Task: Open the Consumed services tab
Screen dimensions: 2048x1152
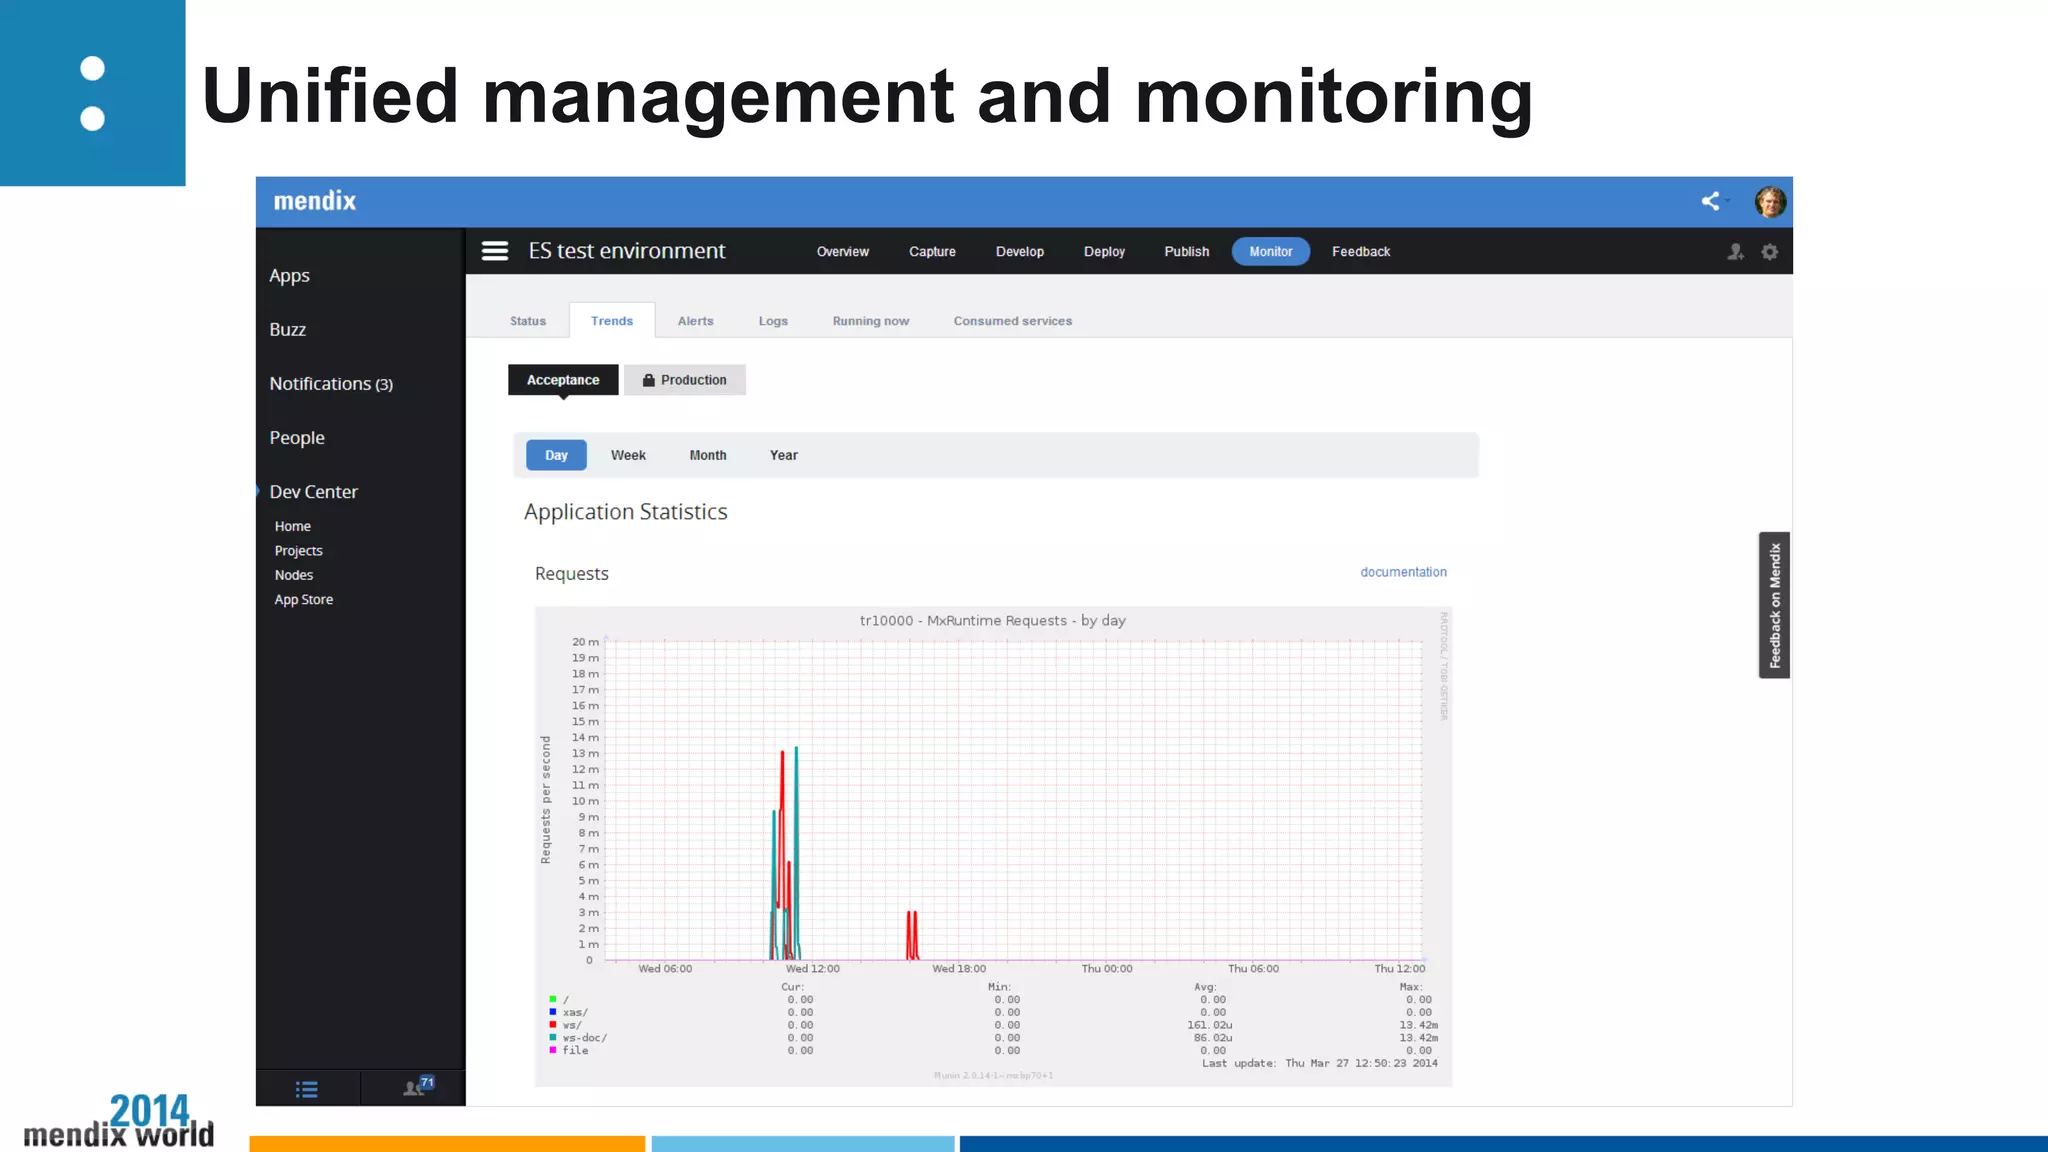Action: point(1013,321)
